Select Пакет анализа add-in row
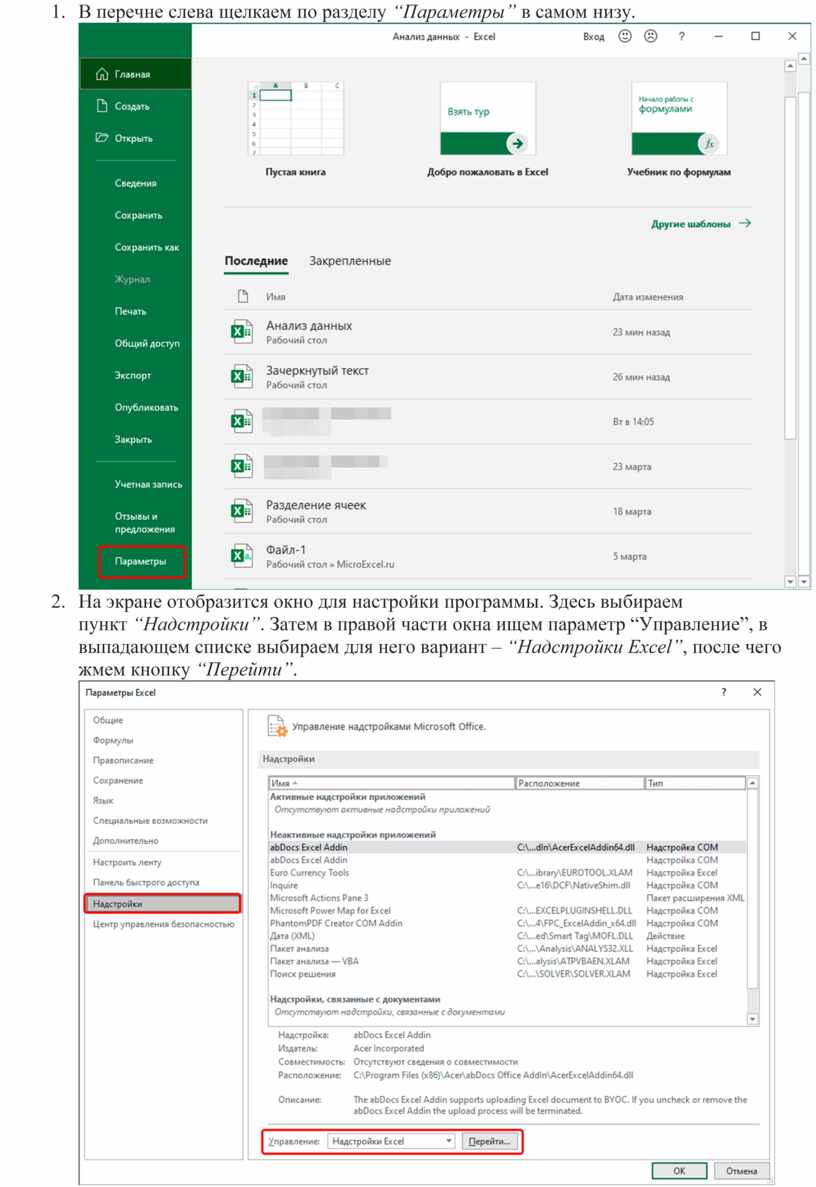The height and width of the screenshot is (1187, 816). click(x=507, y=949)
